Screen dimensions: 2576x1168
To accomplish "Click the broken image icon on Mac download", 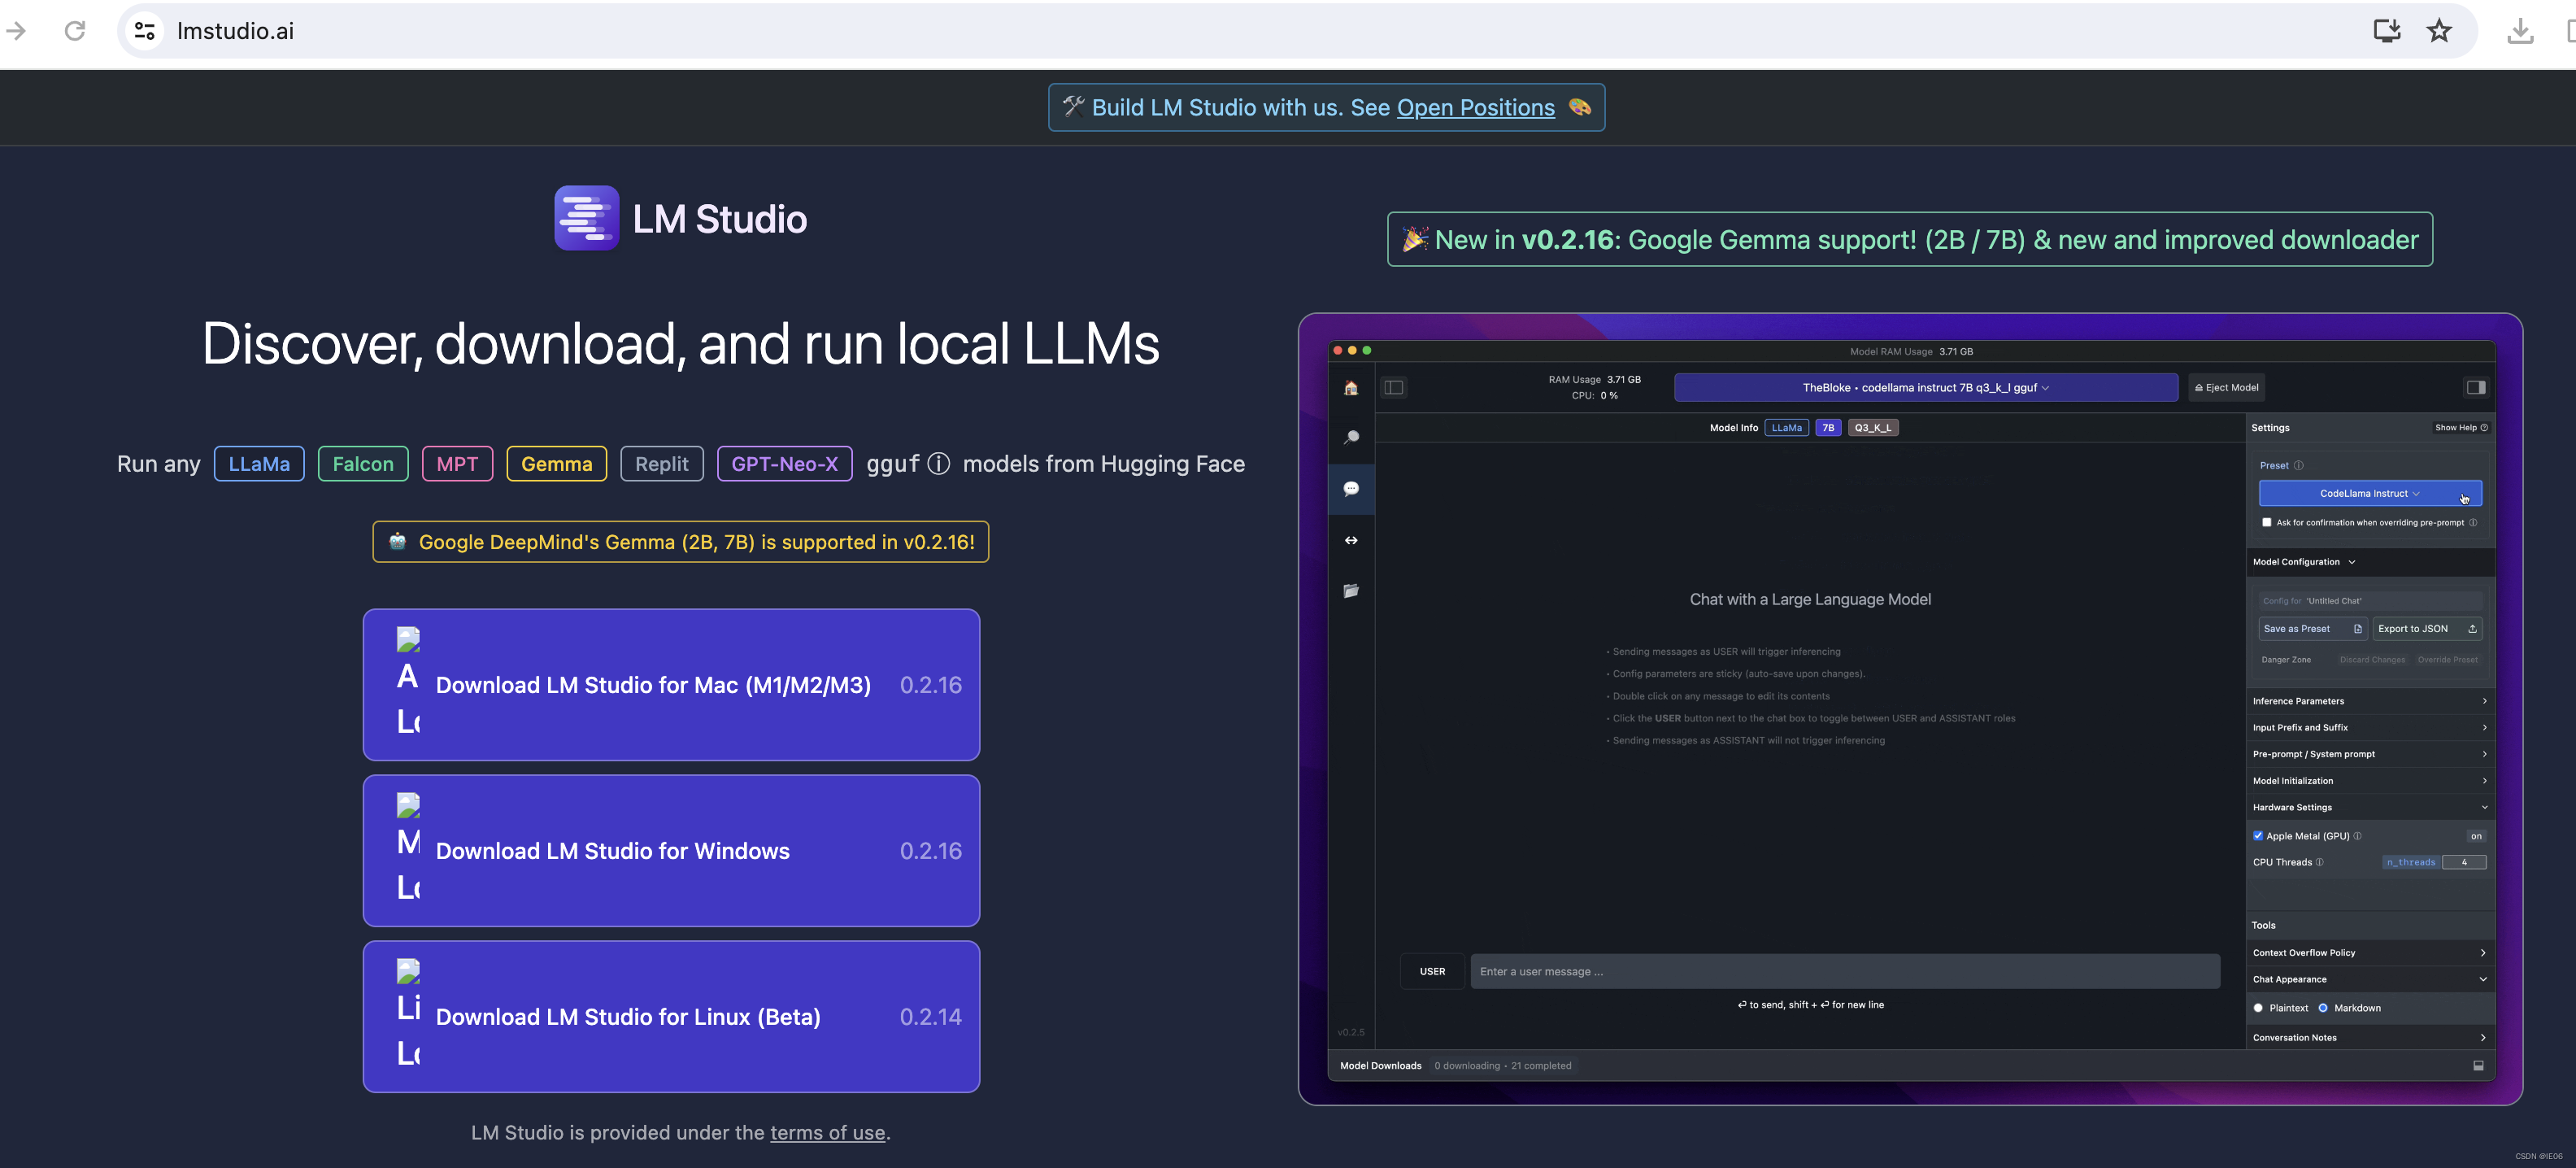I will coord(408,639).
